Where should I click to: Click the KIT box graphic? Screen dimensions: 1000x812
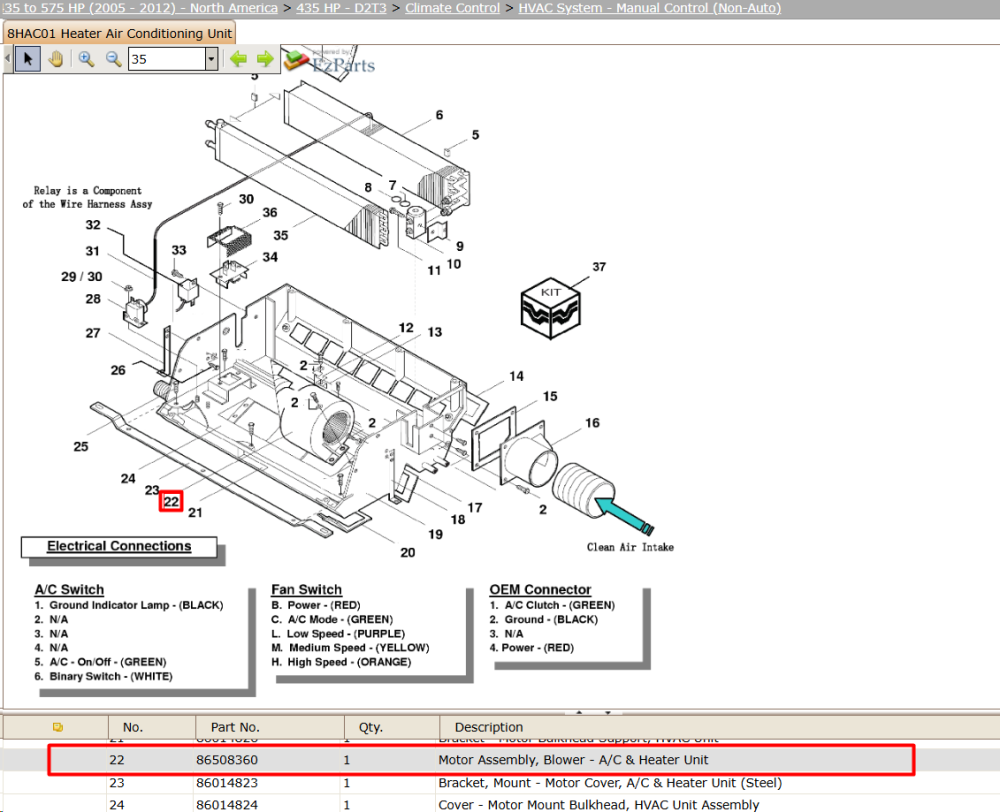click(550, 308)
